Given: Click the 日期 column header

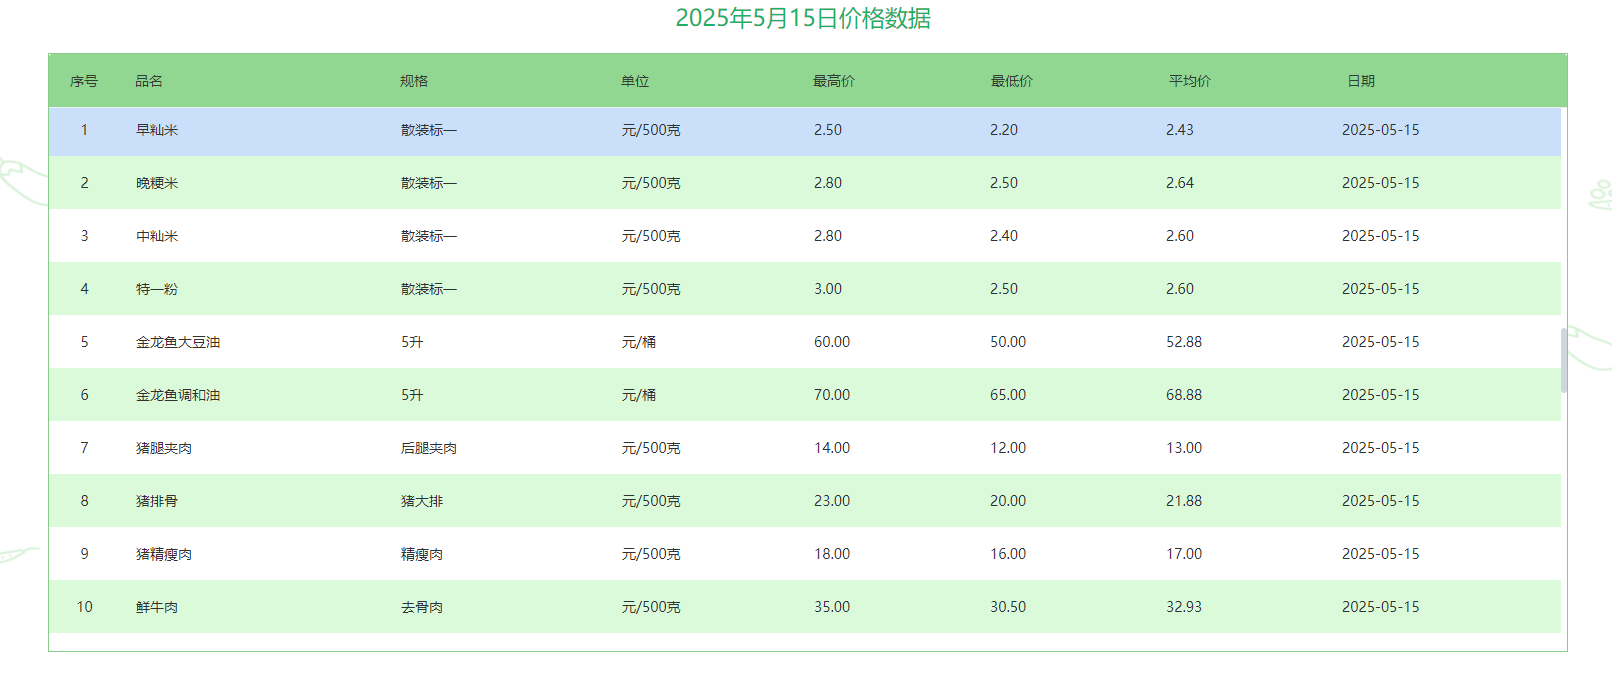Looking at the screenshot, I should point(1360,81).
